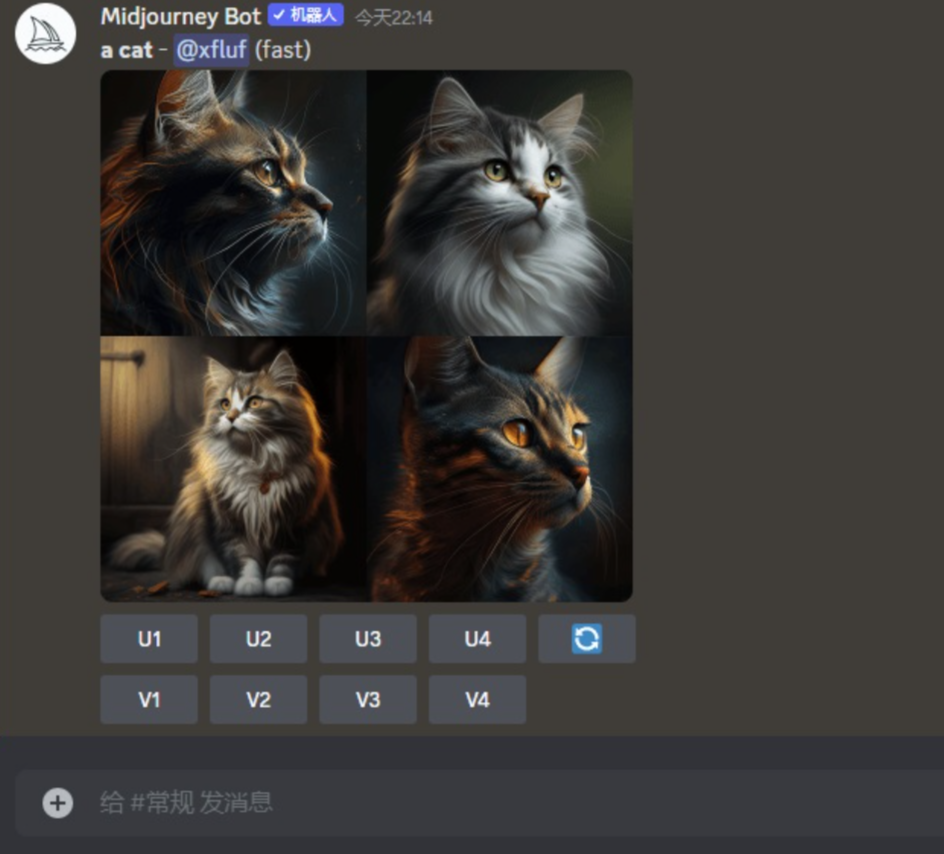944x854 pixels.
Task: Open the top-left dark orange cat image
Action: 233,203
